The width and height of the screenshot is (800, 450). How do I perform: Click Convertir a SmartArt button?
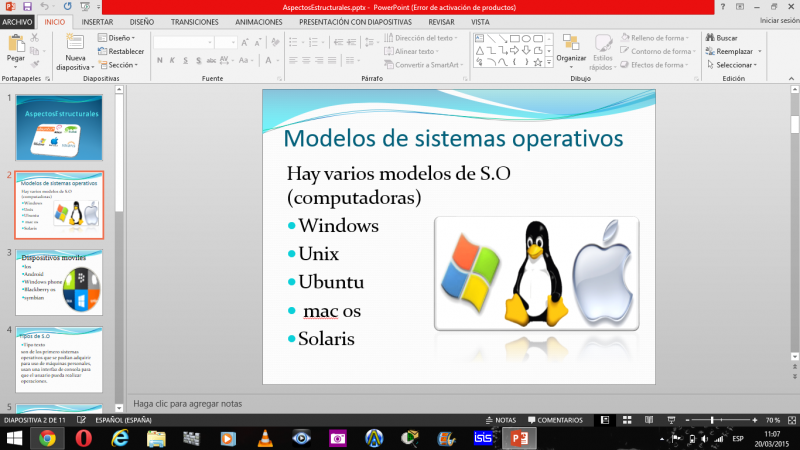coord(424,65)
